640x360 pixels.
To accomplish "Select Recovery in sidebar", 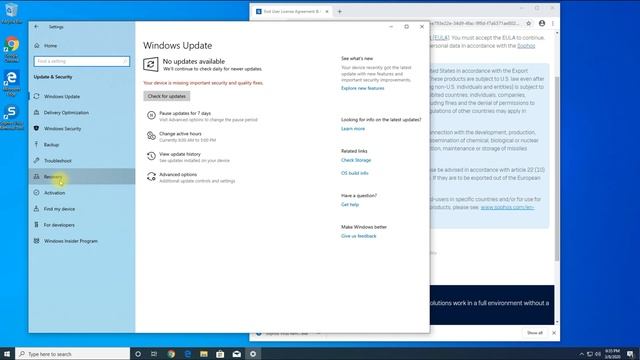I will [x=82, y=176].
